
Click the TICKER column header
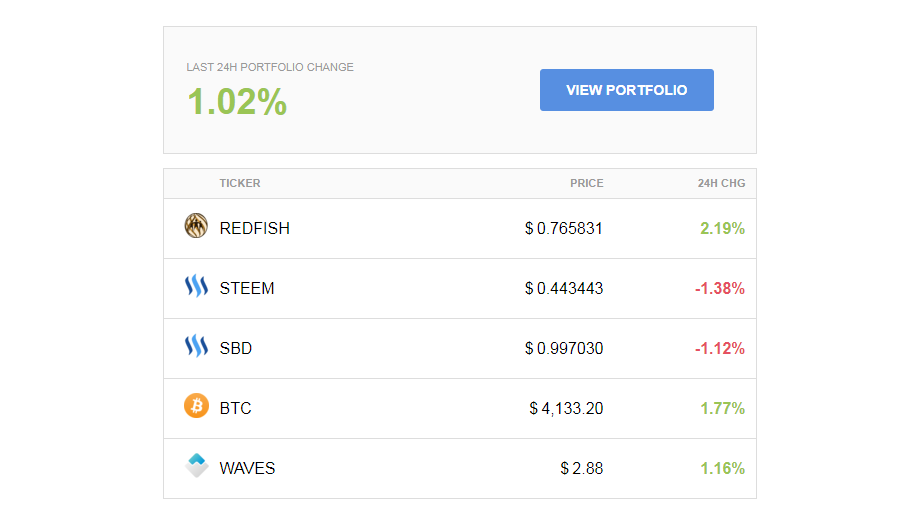point(239,183)
